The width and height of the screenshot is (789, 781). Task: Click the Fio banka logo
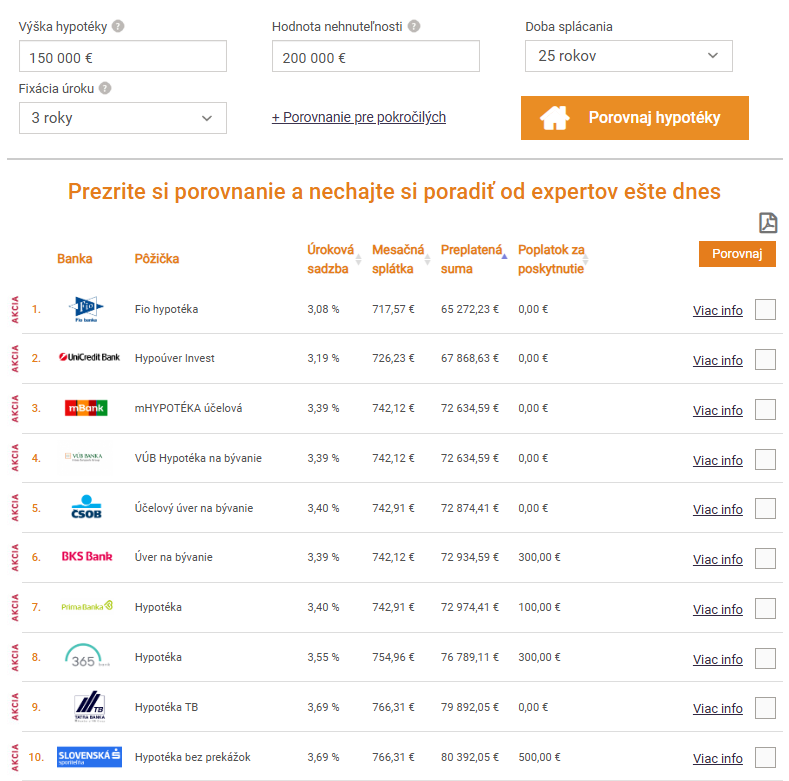pos(88,309)
